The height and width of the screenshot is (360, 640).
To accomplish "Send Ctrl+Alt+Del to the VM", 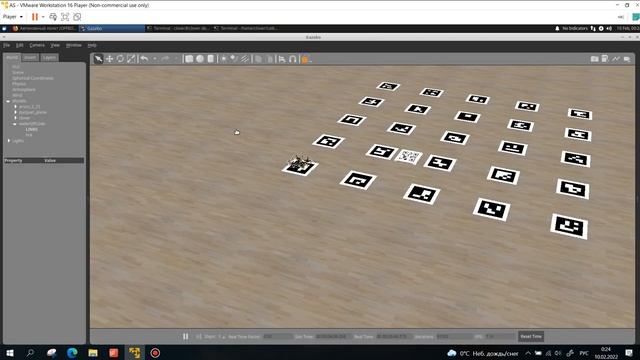I will coord(53,17).
